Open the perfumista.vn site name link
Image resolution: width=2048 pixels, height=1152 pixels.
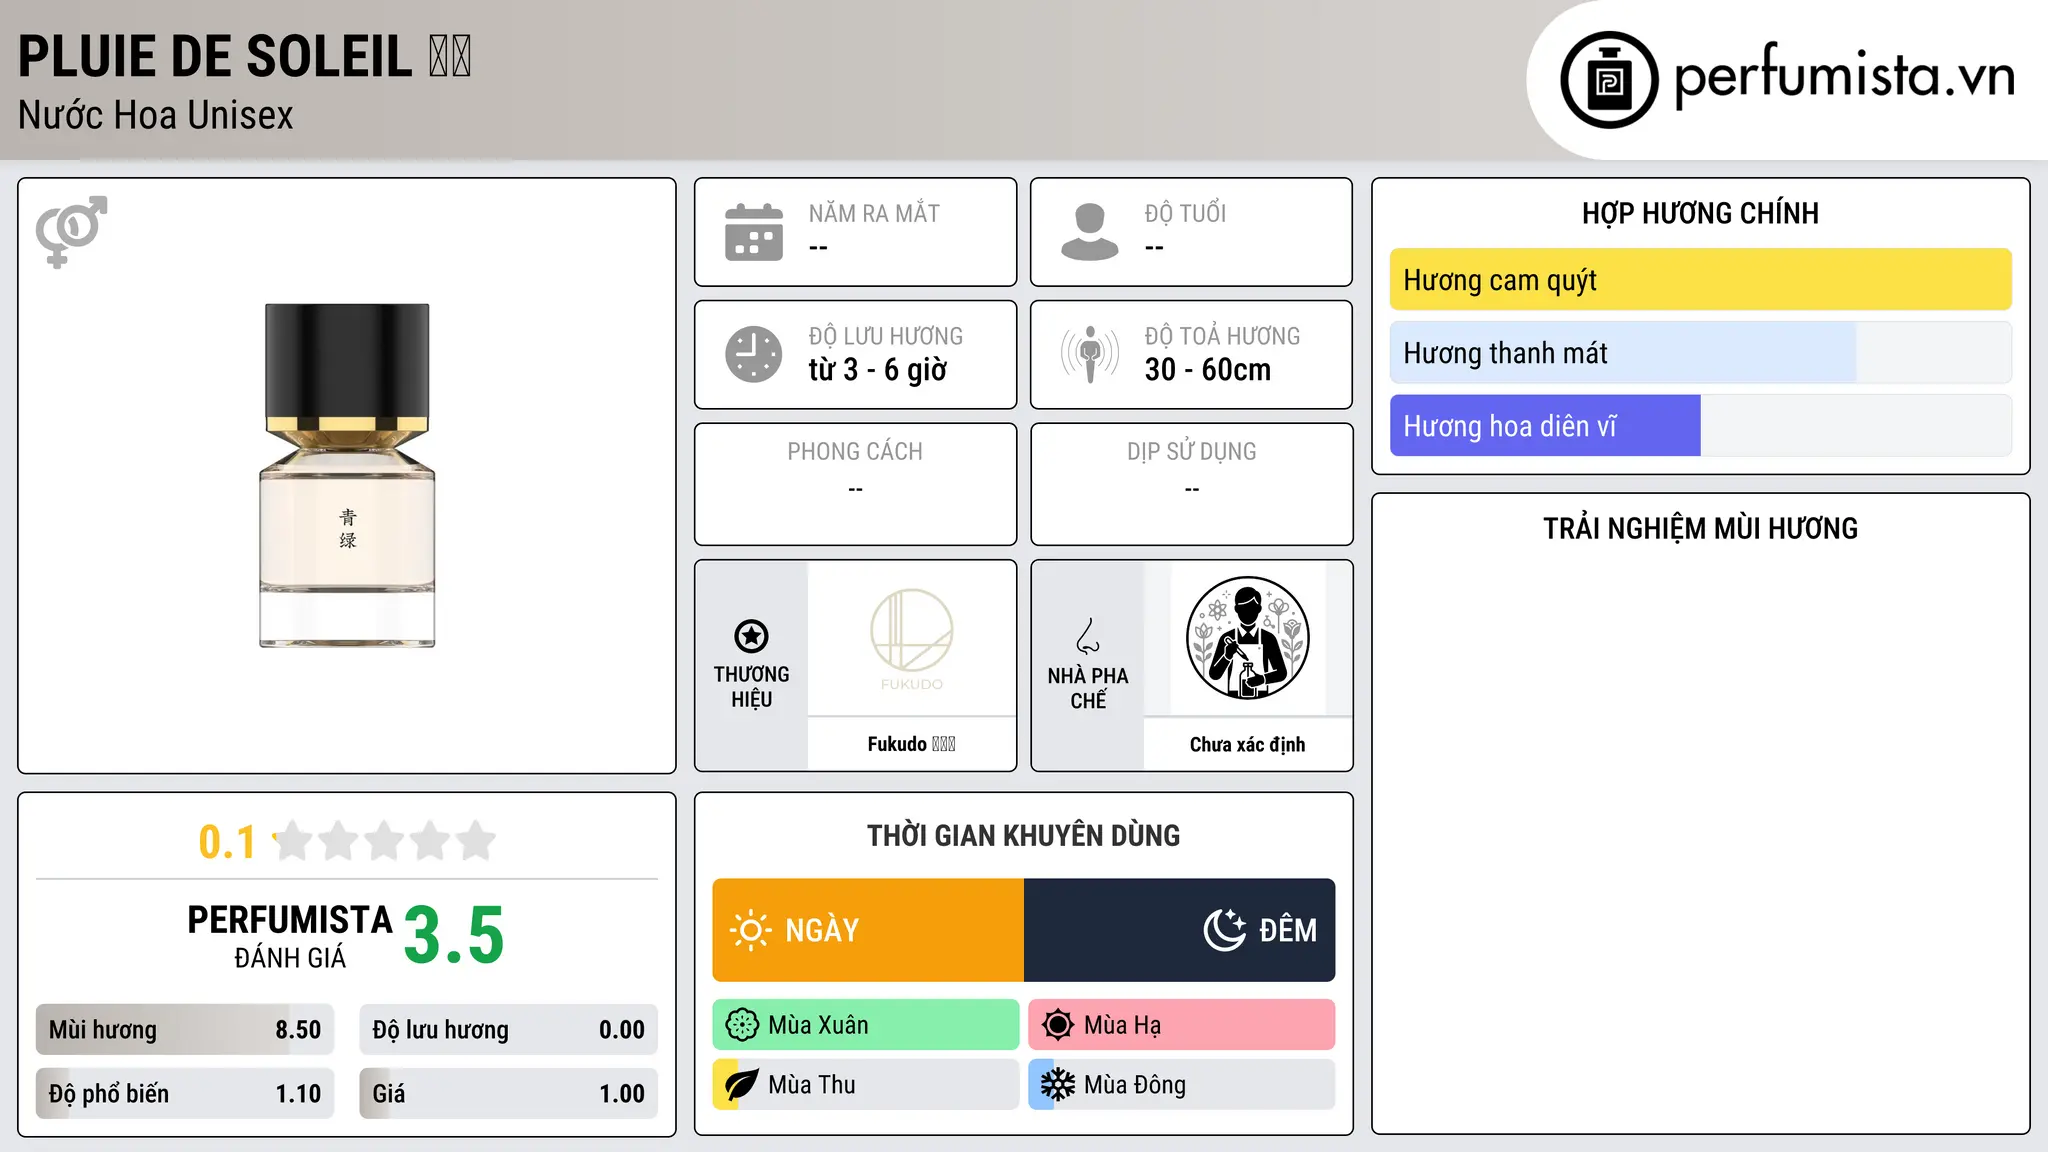point(1845,76)
